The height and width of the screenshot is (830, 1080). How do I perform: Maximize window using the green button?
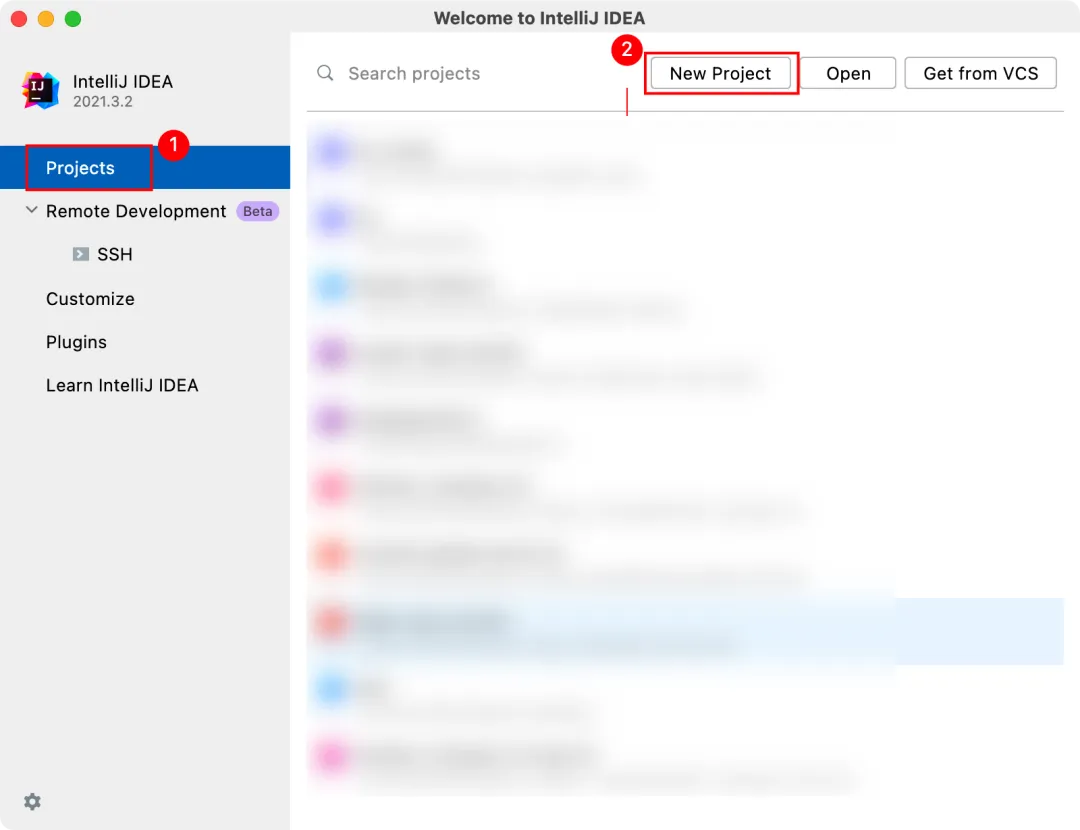(x=73, y=19)
